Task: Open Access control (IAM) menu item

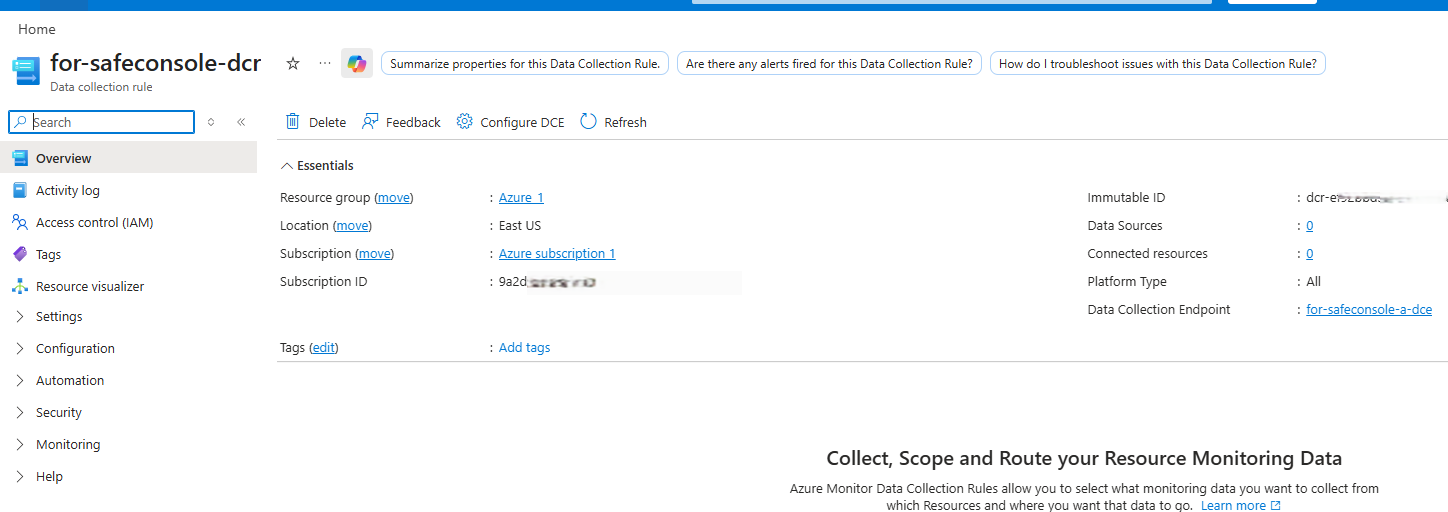Action: [x=94, y=222]
